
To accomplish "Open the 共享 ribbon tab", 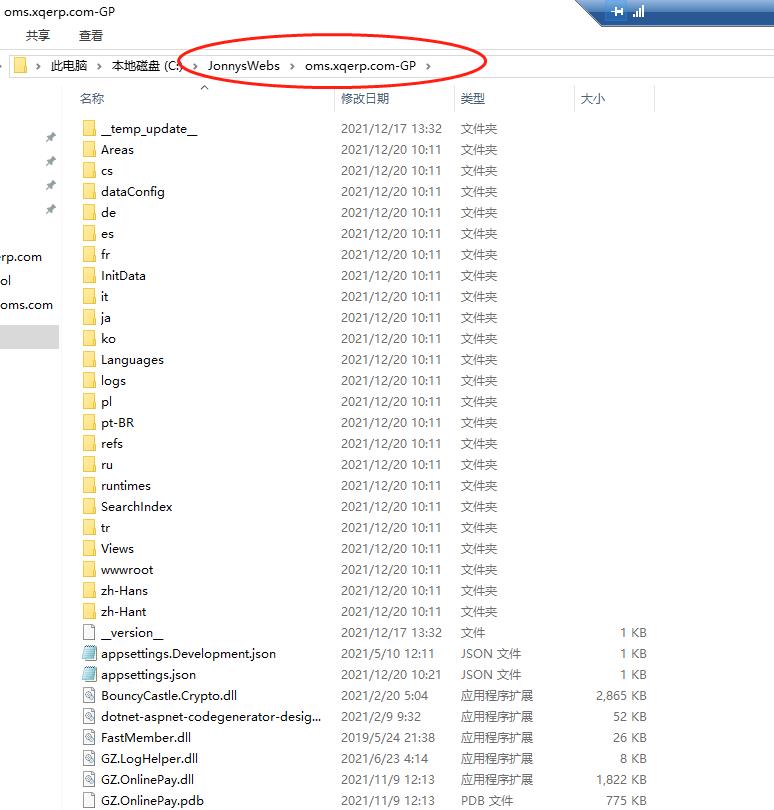I will coord(38,35).
